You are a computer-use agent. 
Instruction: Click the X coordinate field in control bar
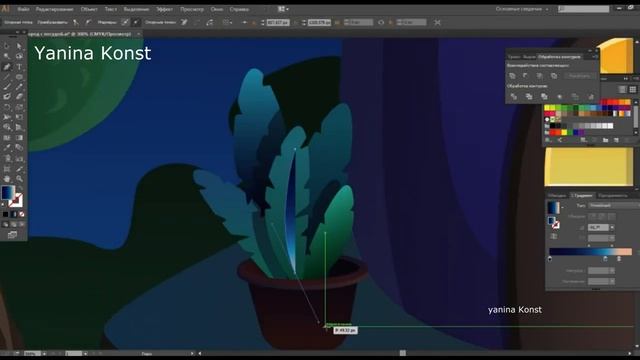[x=278, y=22]
